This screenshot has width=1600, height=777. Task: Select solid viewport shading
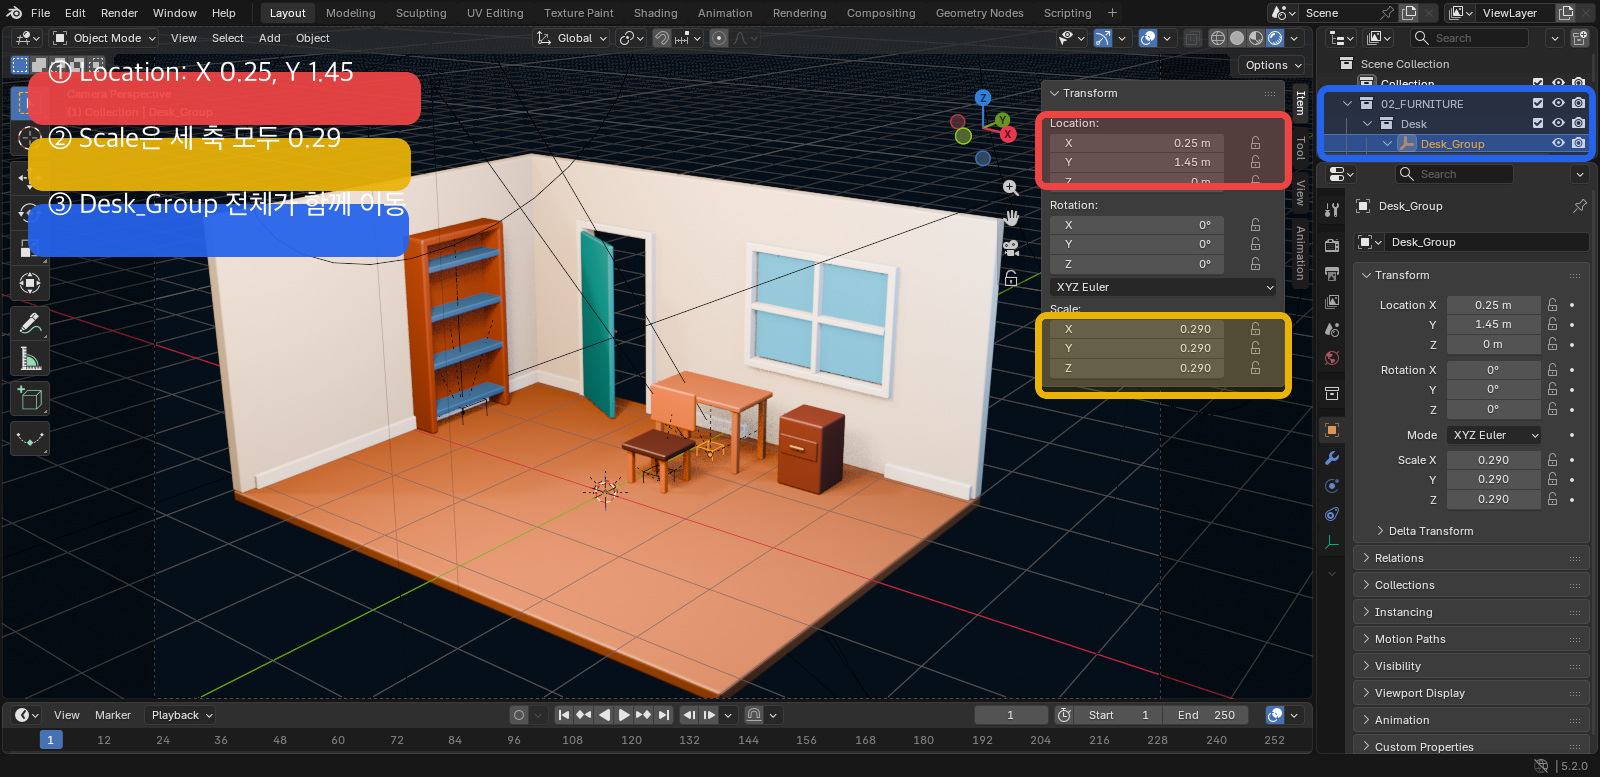pos(1237,38)
